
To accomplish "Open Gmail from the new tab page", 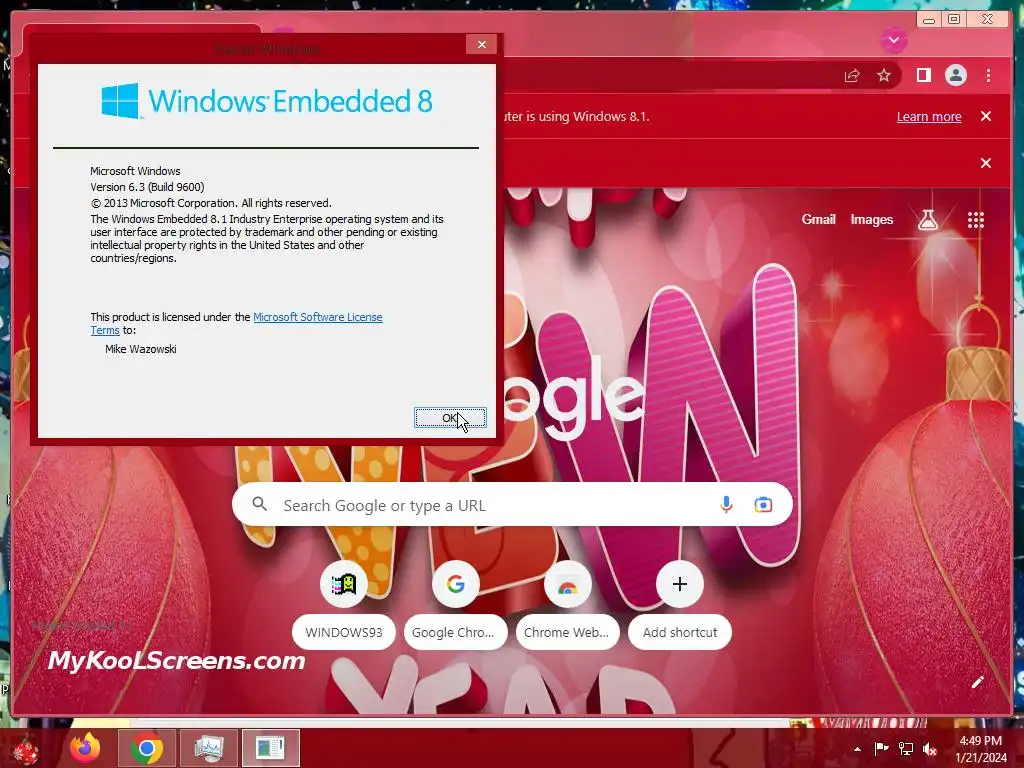I will [818, 220].
